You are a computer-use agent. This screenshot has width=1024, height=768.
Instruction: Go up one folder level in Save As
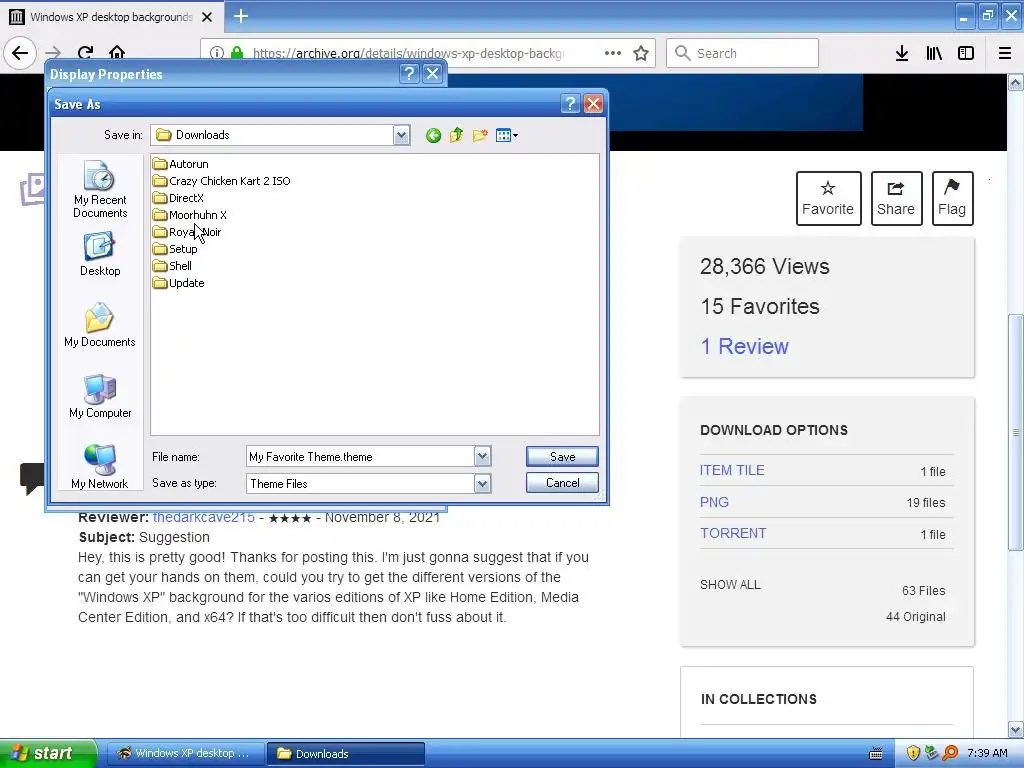coord(456,135)
